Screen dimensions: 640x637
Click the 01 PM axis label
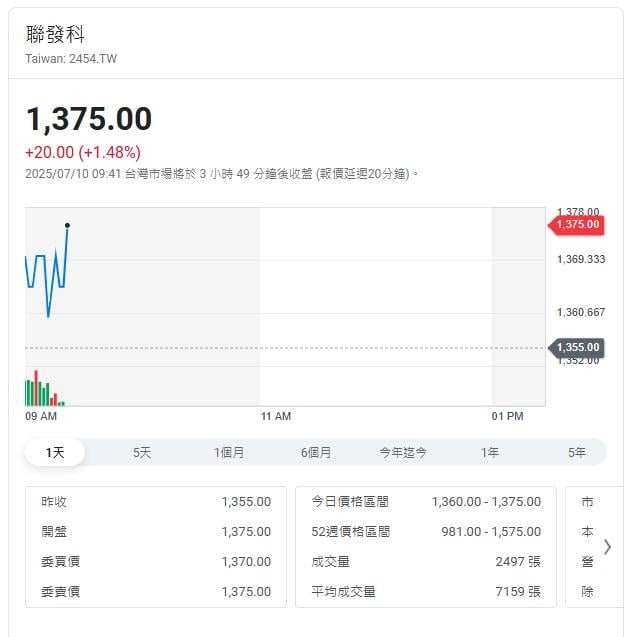[507, 416]
